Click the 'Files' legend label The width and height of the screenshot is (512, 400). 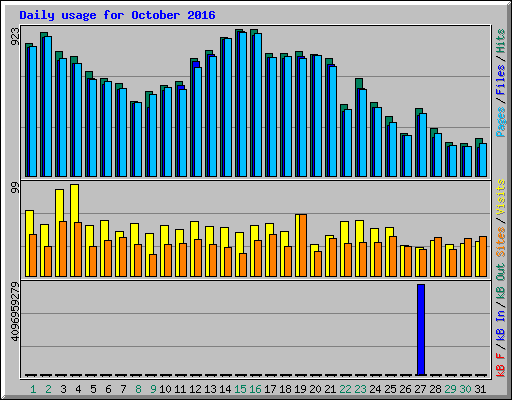[501, 79]
